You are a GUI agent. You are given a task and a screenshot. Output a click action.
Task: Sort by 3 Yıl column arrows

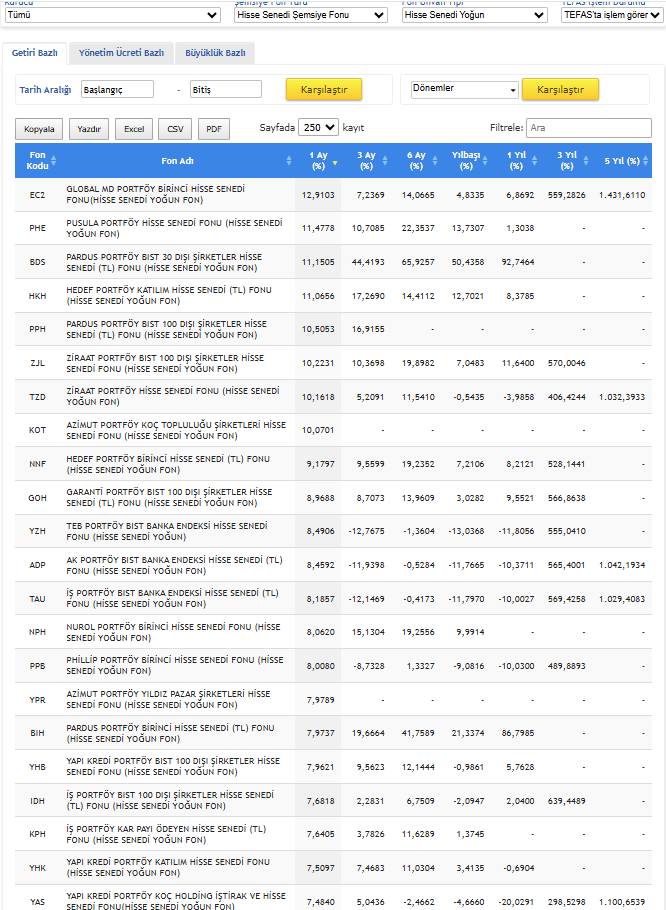pyautogui.click(x=585, y=161)
